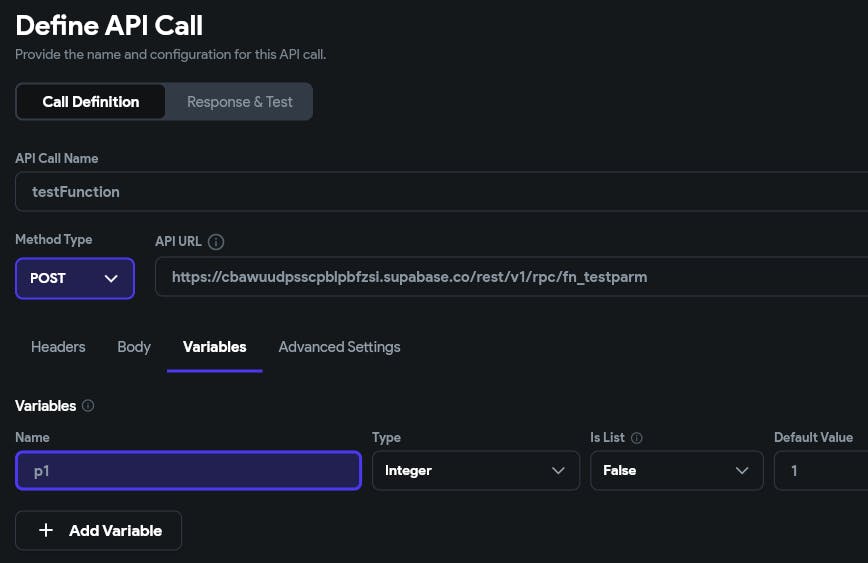
Task: Open the Body tab
Action: pos(134,347)
